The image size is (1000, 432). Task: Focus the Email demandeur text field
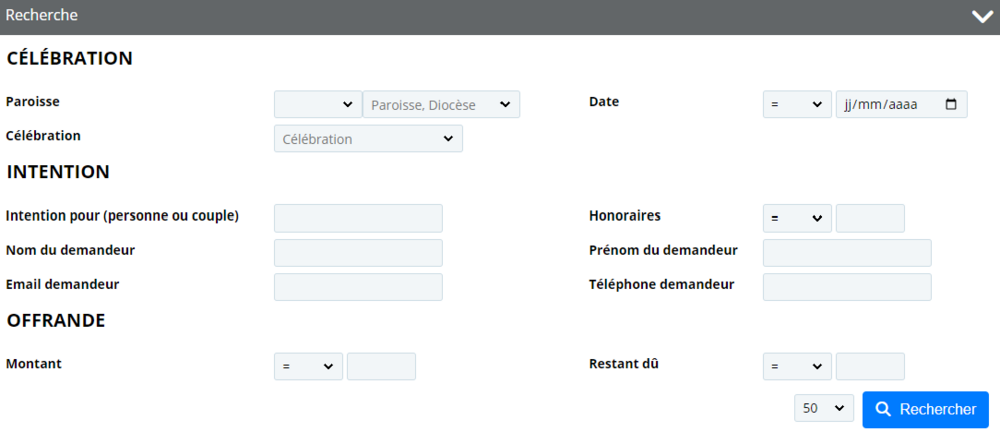pos(358,287)
